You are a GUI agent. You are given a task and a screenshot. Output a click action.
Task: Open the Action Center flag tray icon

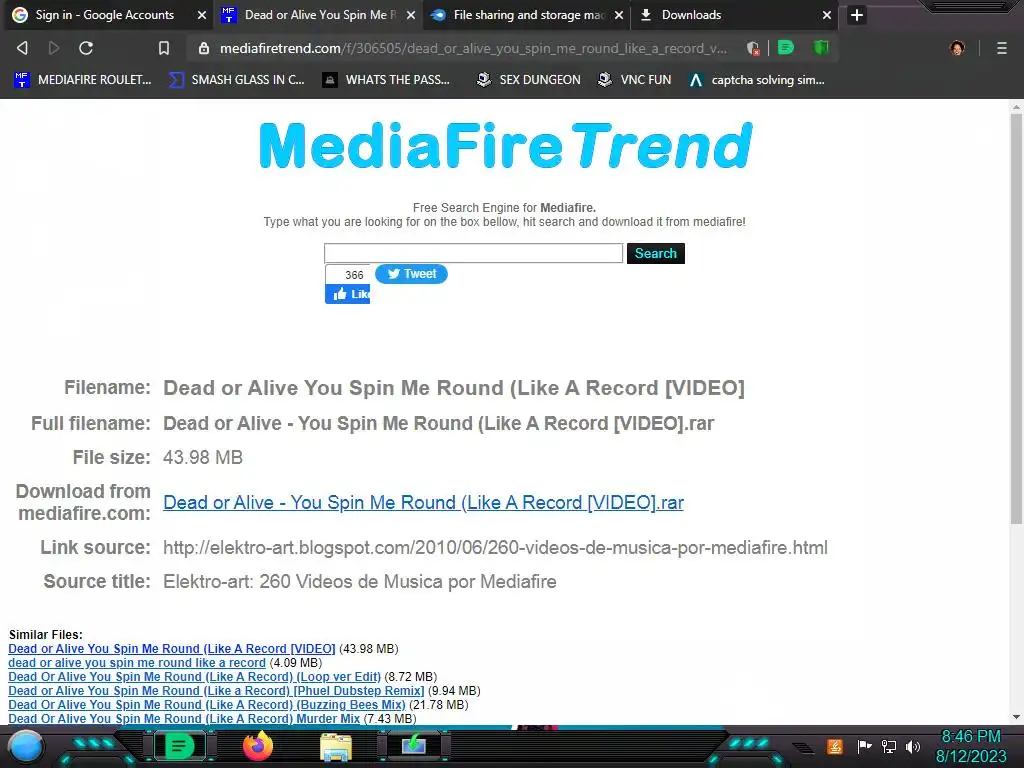click(865, 746)
